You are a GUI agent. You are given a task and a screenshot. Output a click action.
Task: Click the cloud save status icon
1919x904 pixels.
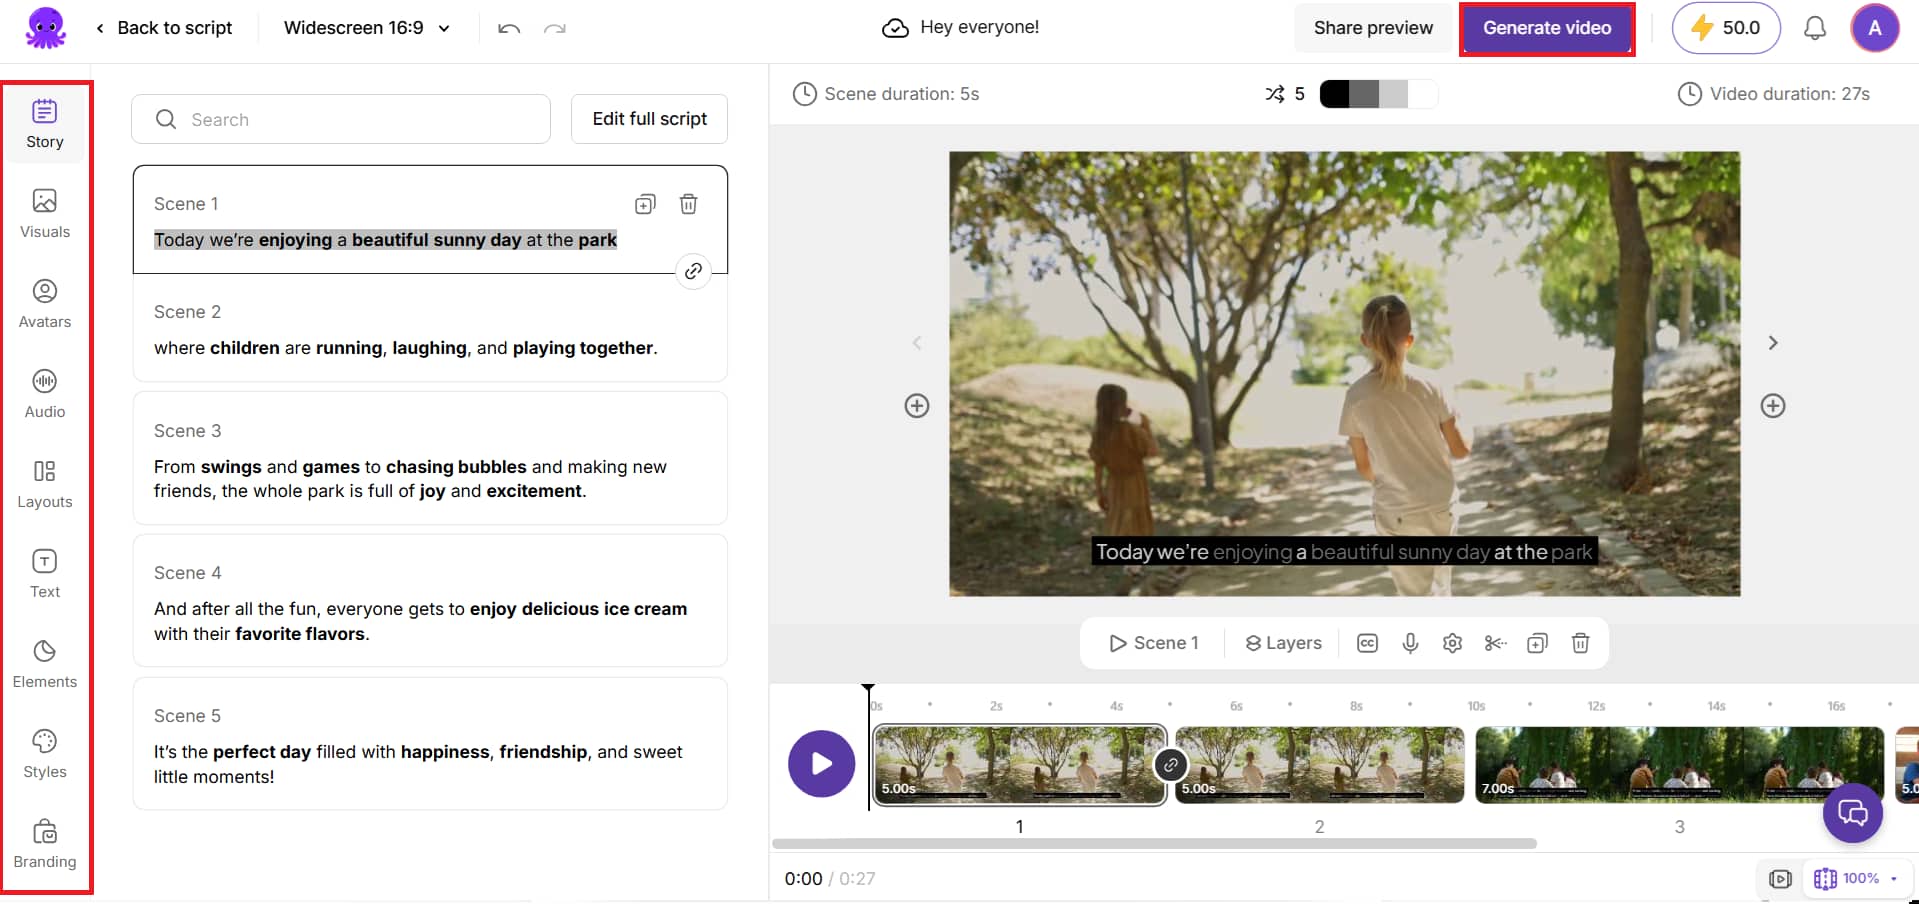click(895, 28)
